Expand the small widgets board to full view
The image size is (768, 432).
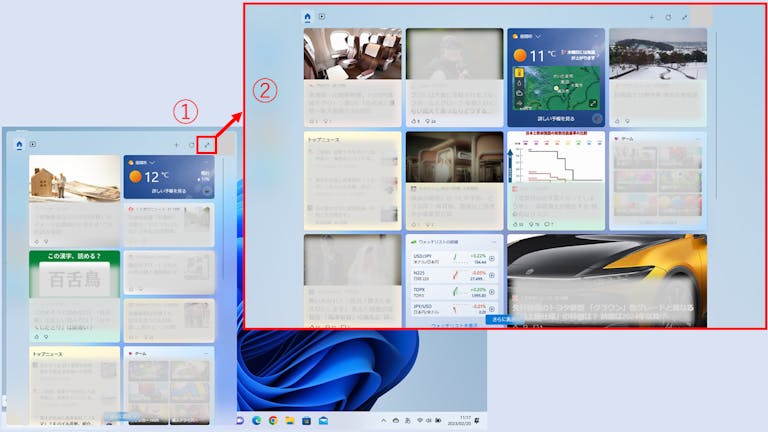(207, 145)
